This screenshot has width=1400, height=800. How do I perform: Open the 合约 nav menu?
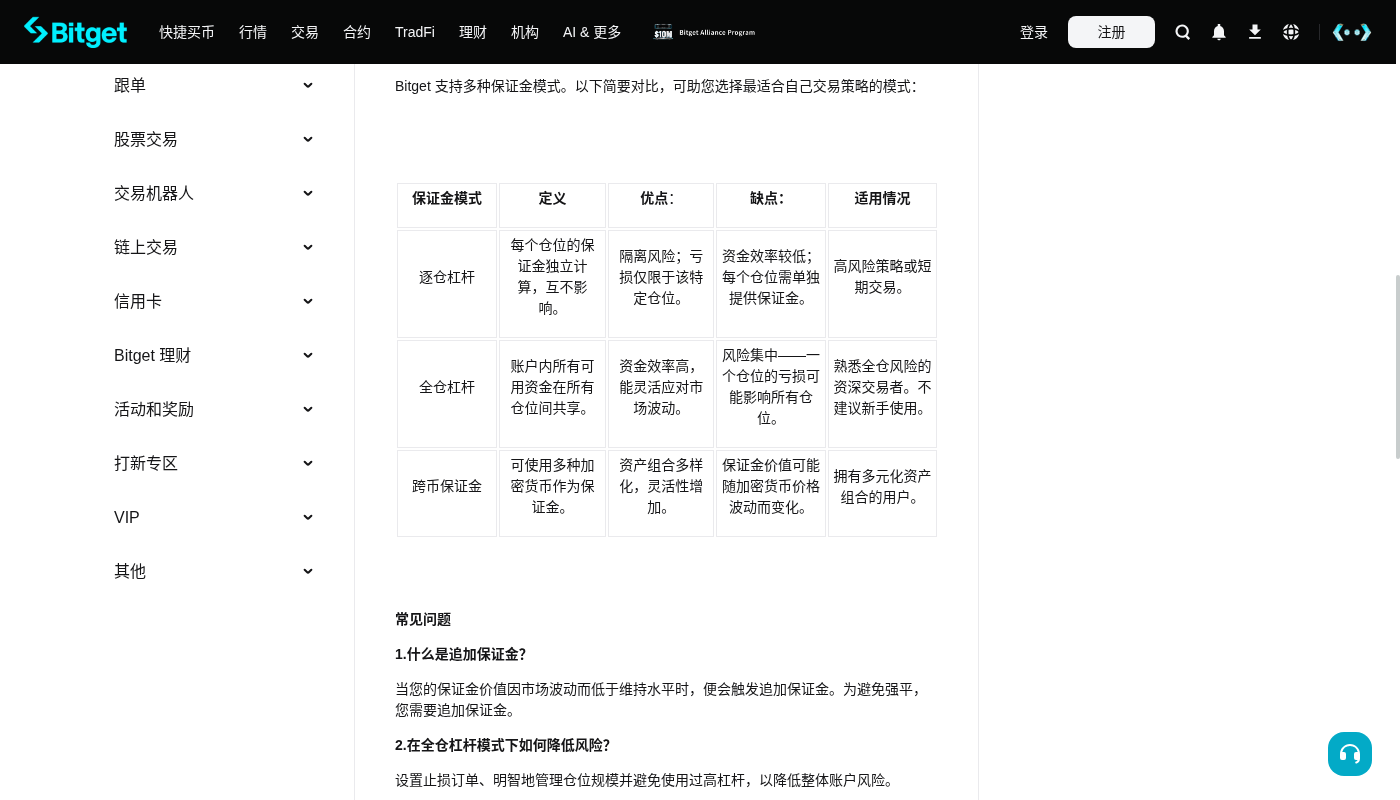(357, 32)
